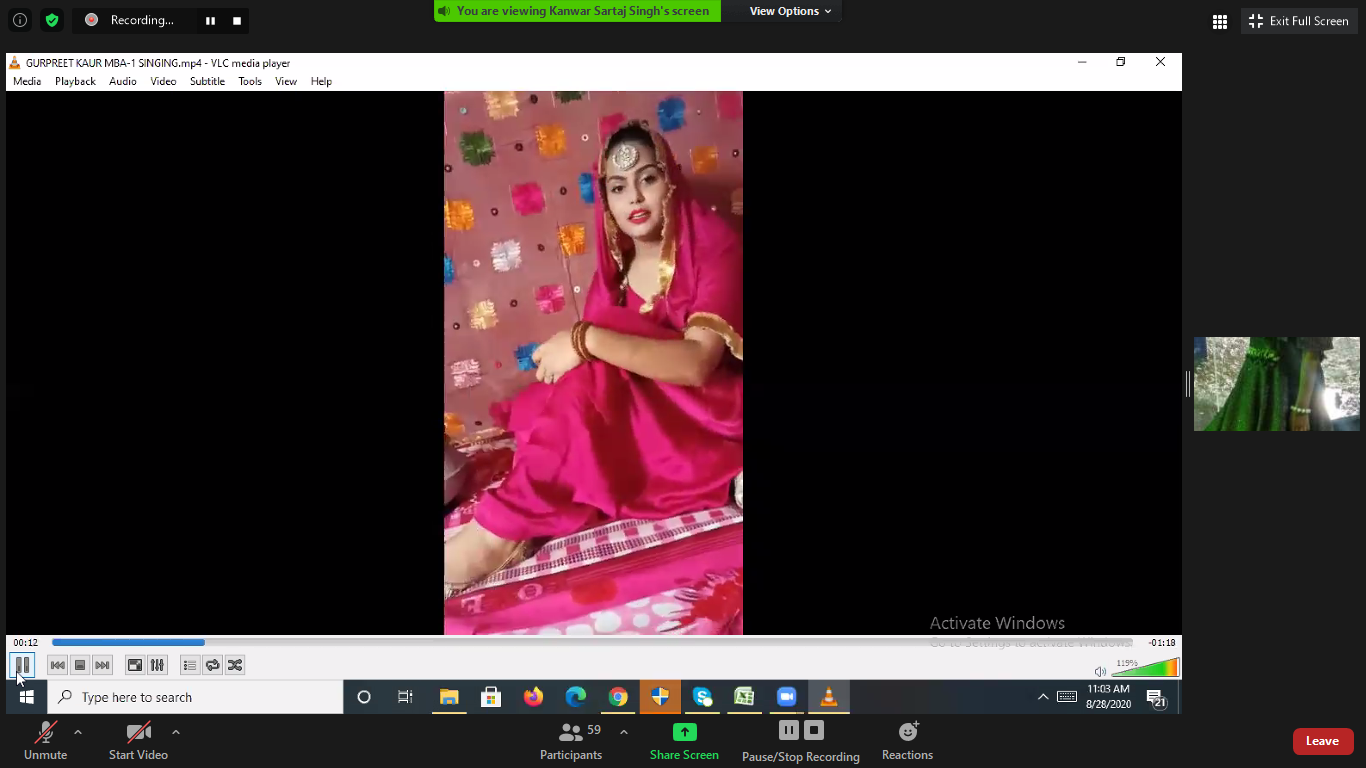Open the Reactions panel in Zoom

[x=907, y=741]
